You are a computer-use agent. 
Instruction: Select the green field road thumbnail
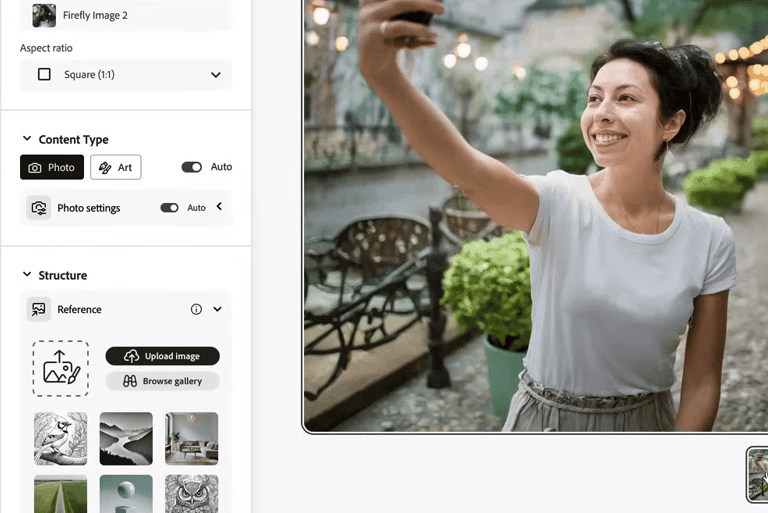tap(61, 494)
